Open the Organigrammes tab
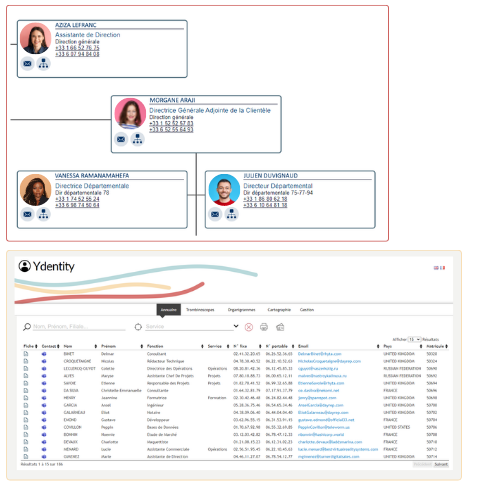500x500 pixels. (x=241, y=310)
